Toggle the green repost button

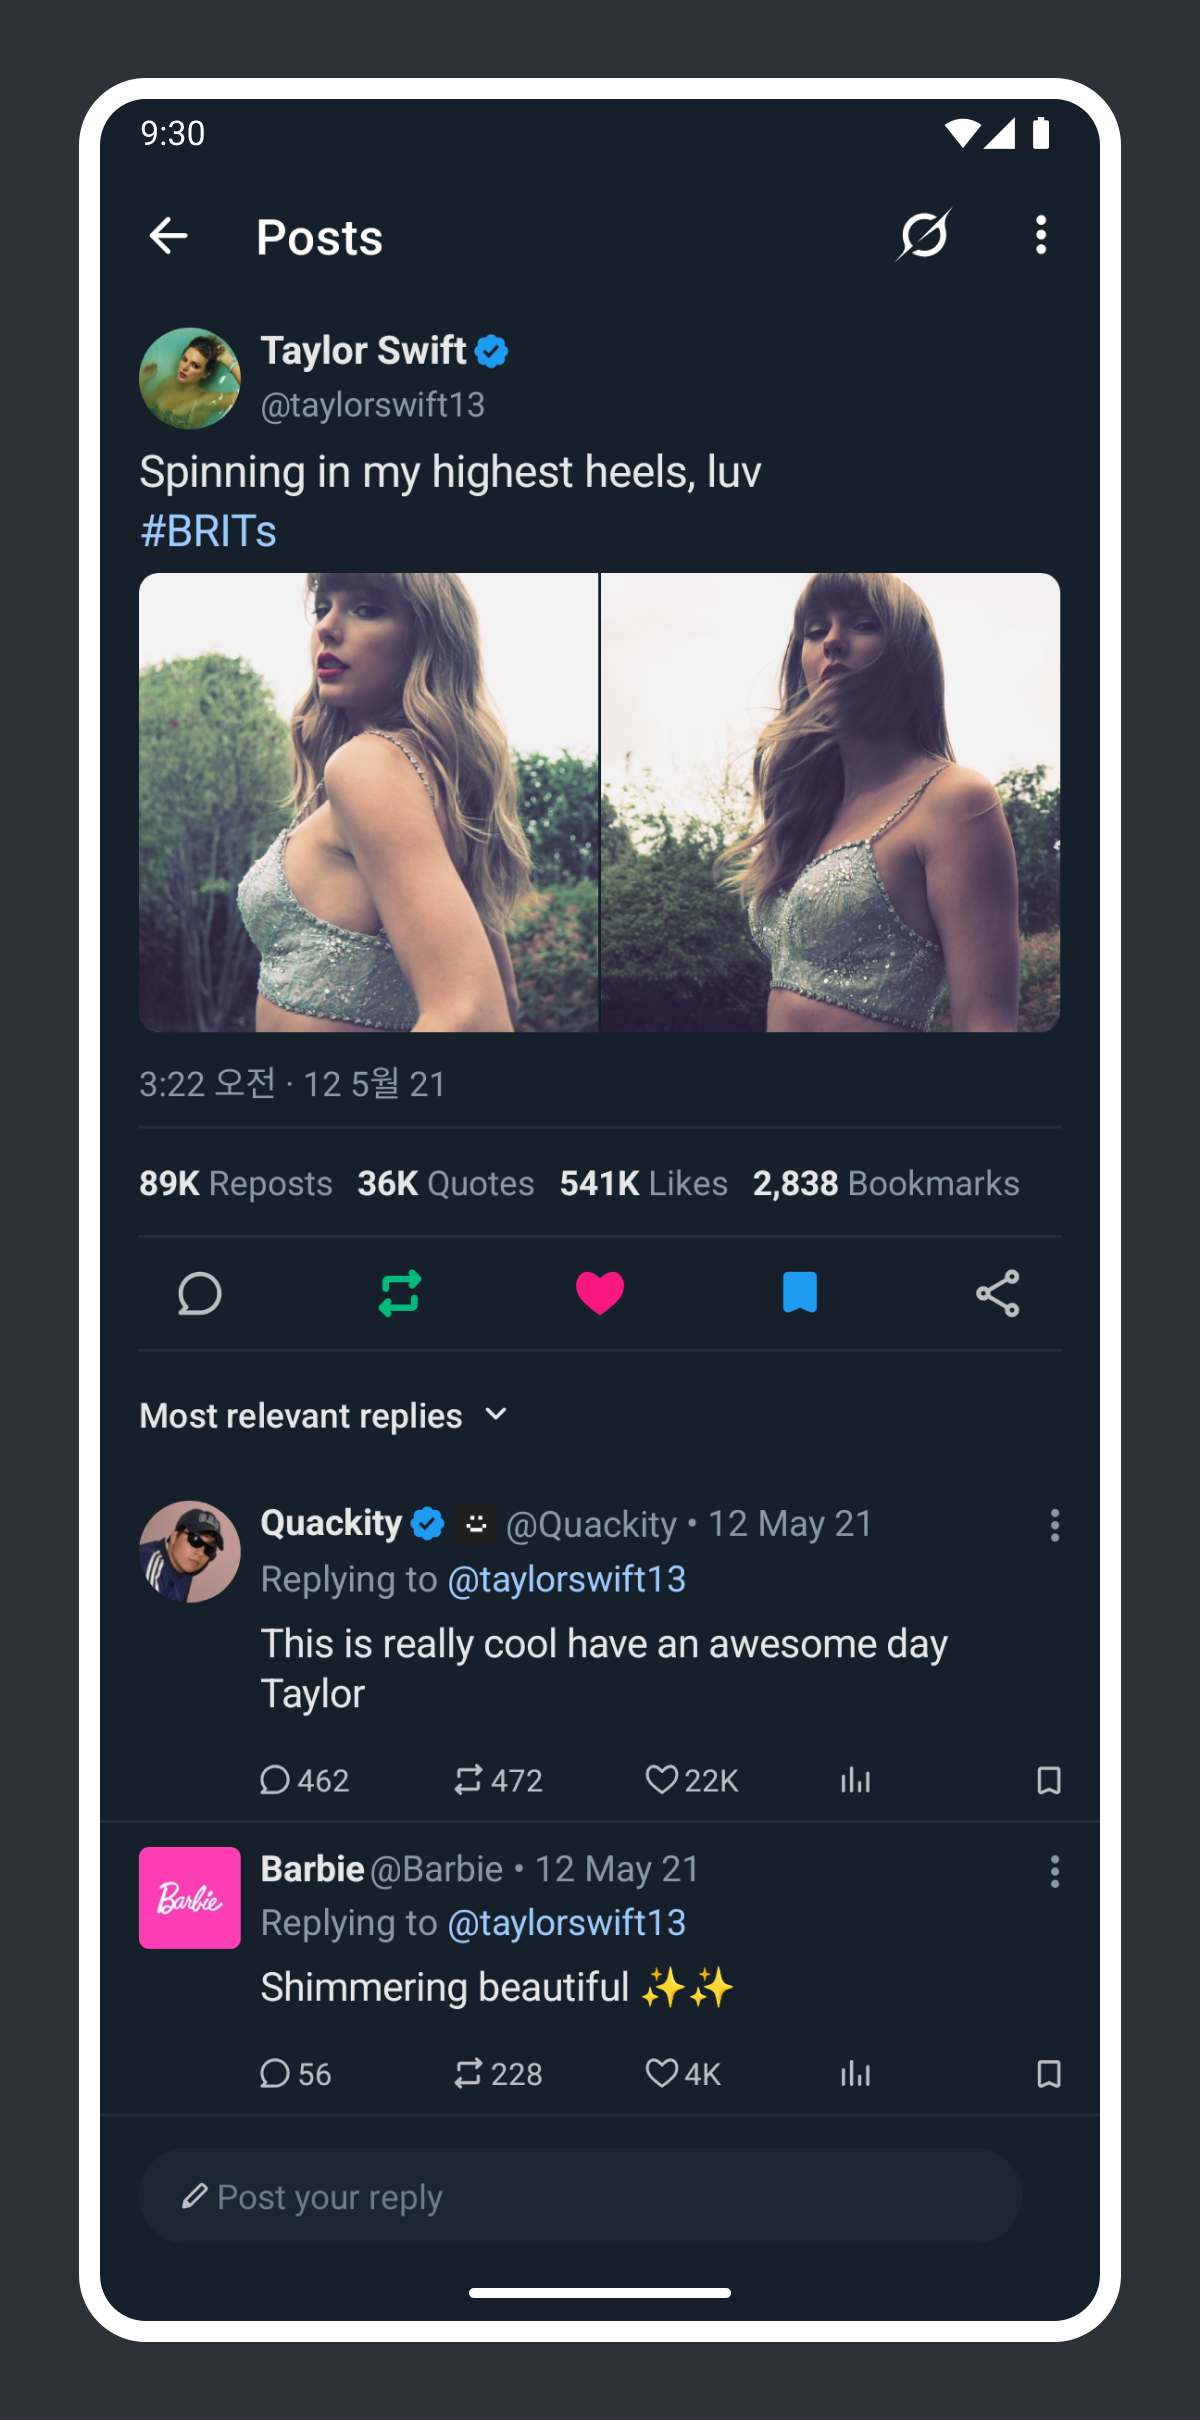click(x=400, y=1293)
